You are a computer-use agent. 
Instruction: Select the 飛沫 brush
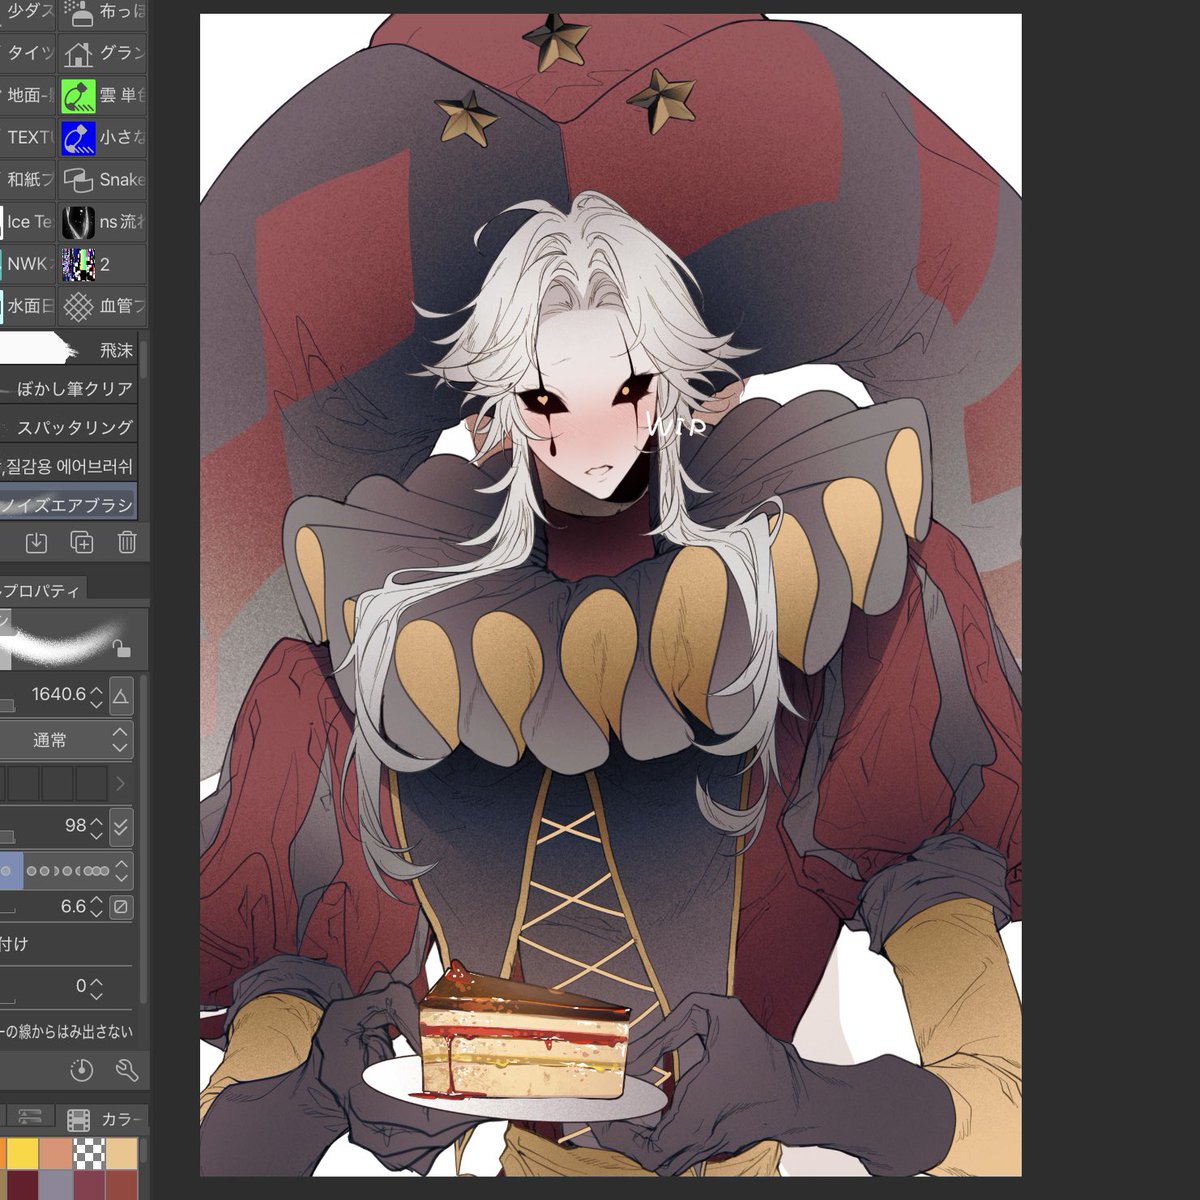[68, 350]
